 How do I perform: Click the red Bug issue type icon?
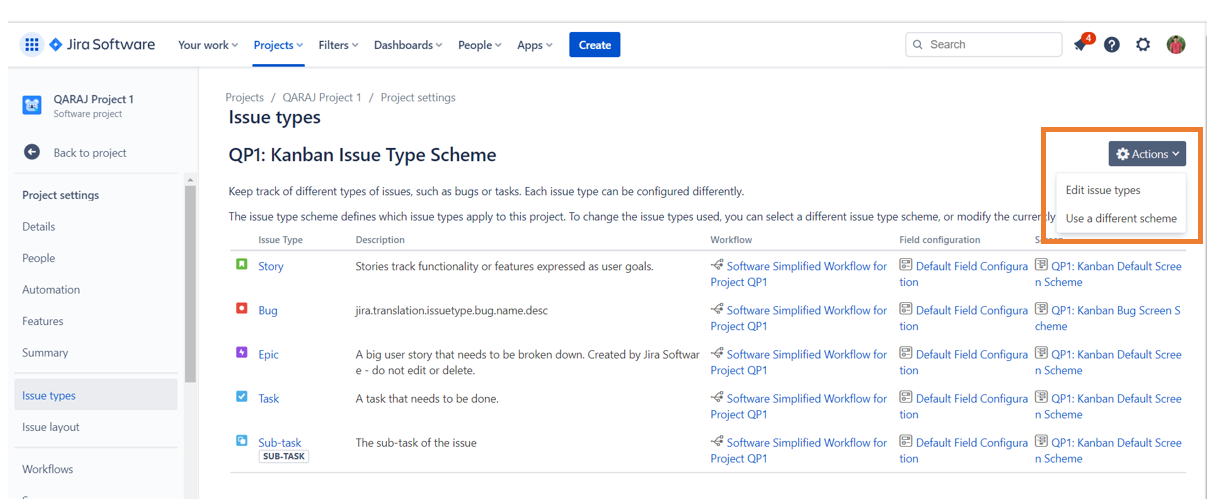241,308
